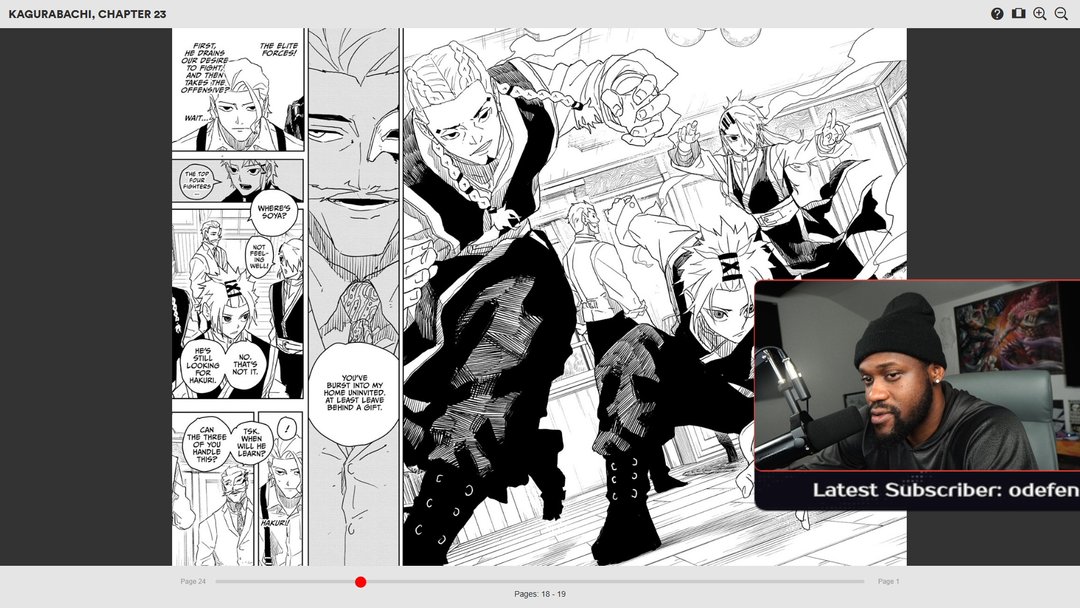Click the "Pages: 18 - 19" indicator
This screenshot has width=1080, height=608.
[540, 594]
